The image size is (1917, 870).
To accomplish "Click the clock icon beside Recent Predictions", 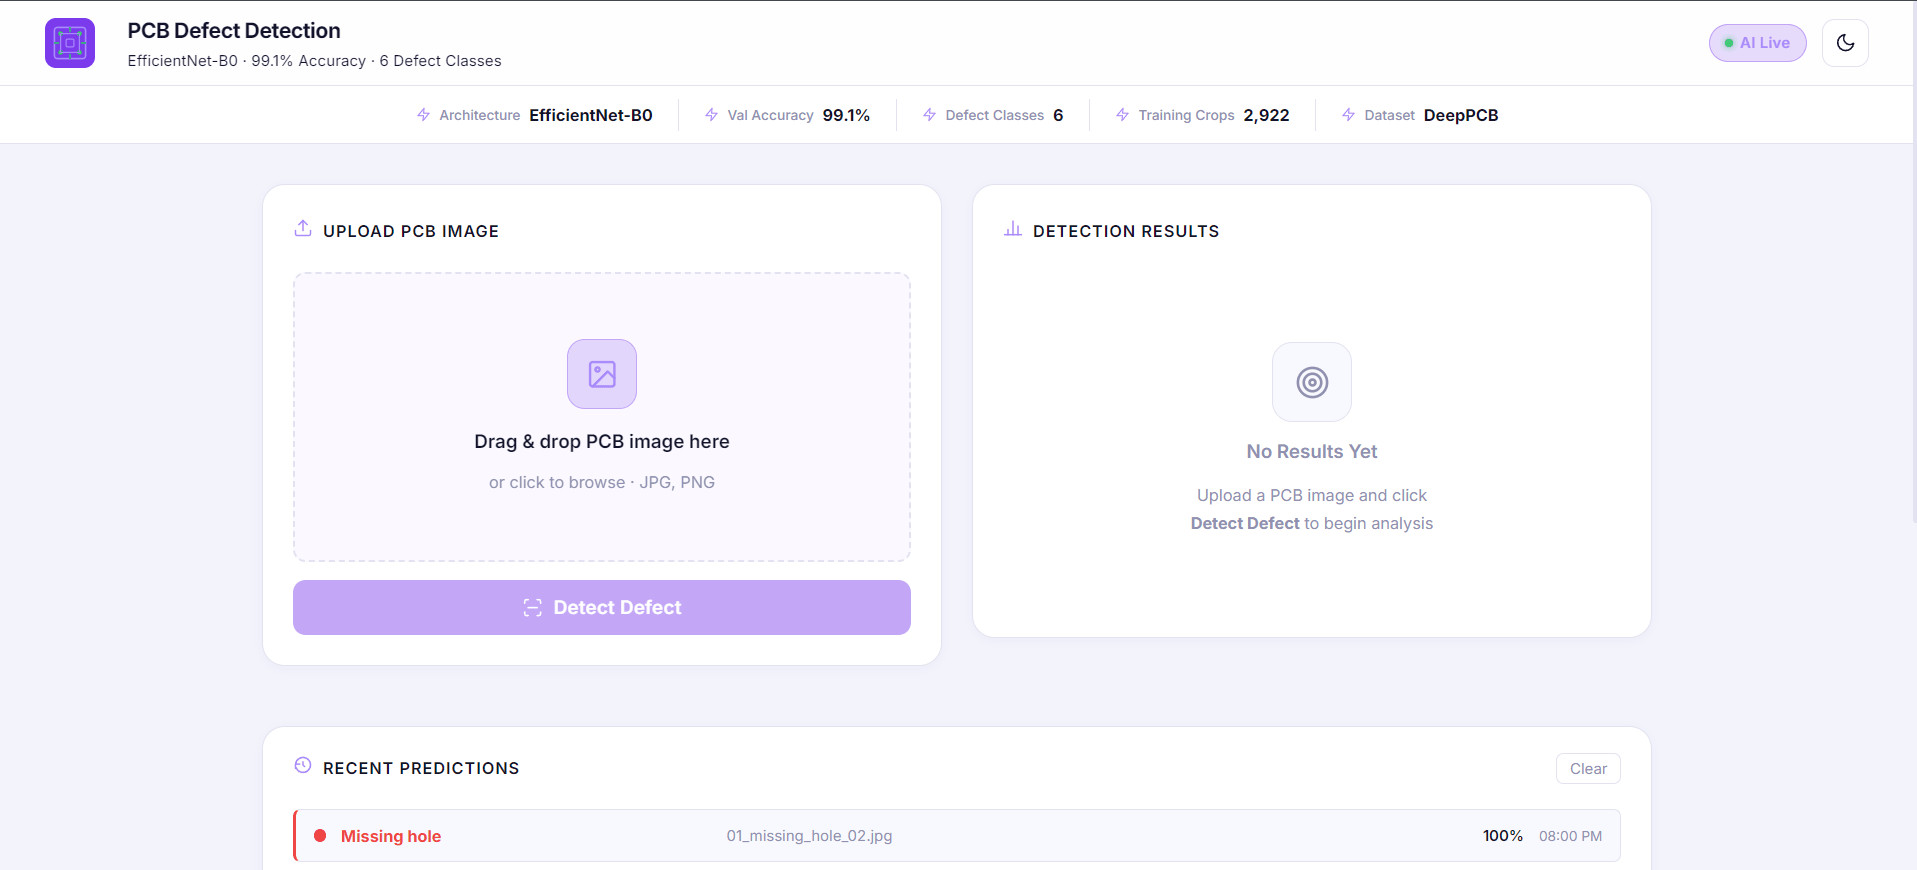I will pos(303,766).
